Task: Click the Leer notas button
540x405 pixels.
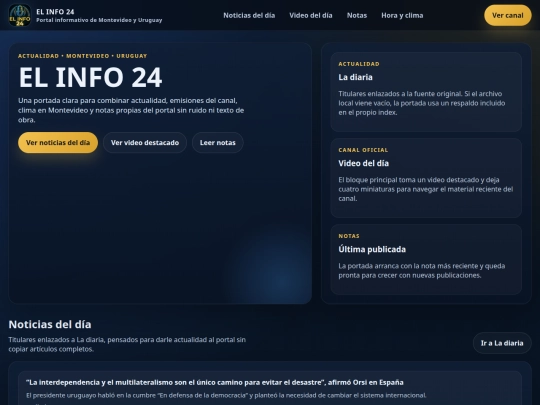Action: pyautogui.click(x=218, y=143)
